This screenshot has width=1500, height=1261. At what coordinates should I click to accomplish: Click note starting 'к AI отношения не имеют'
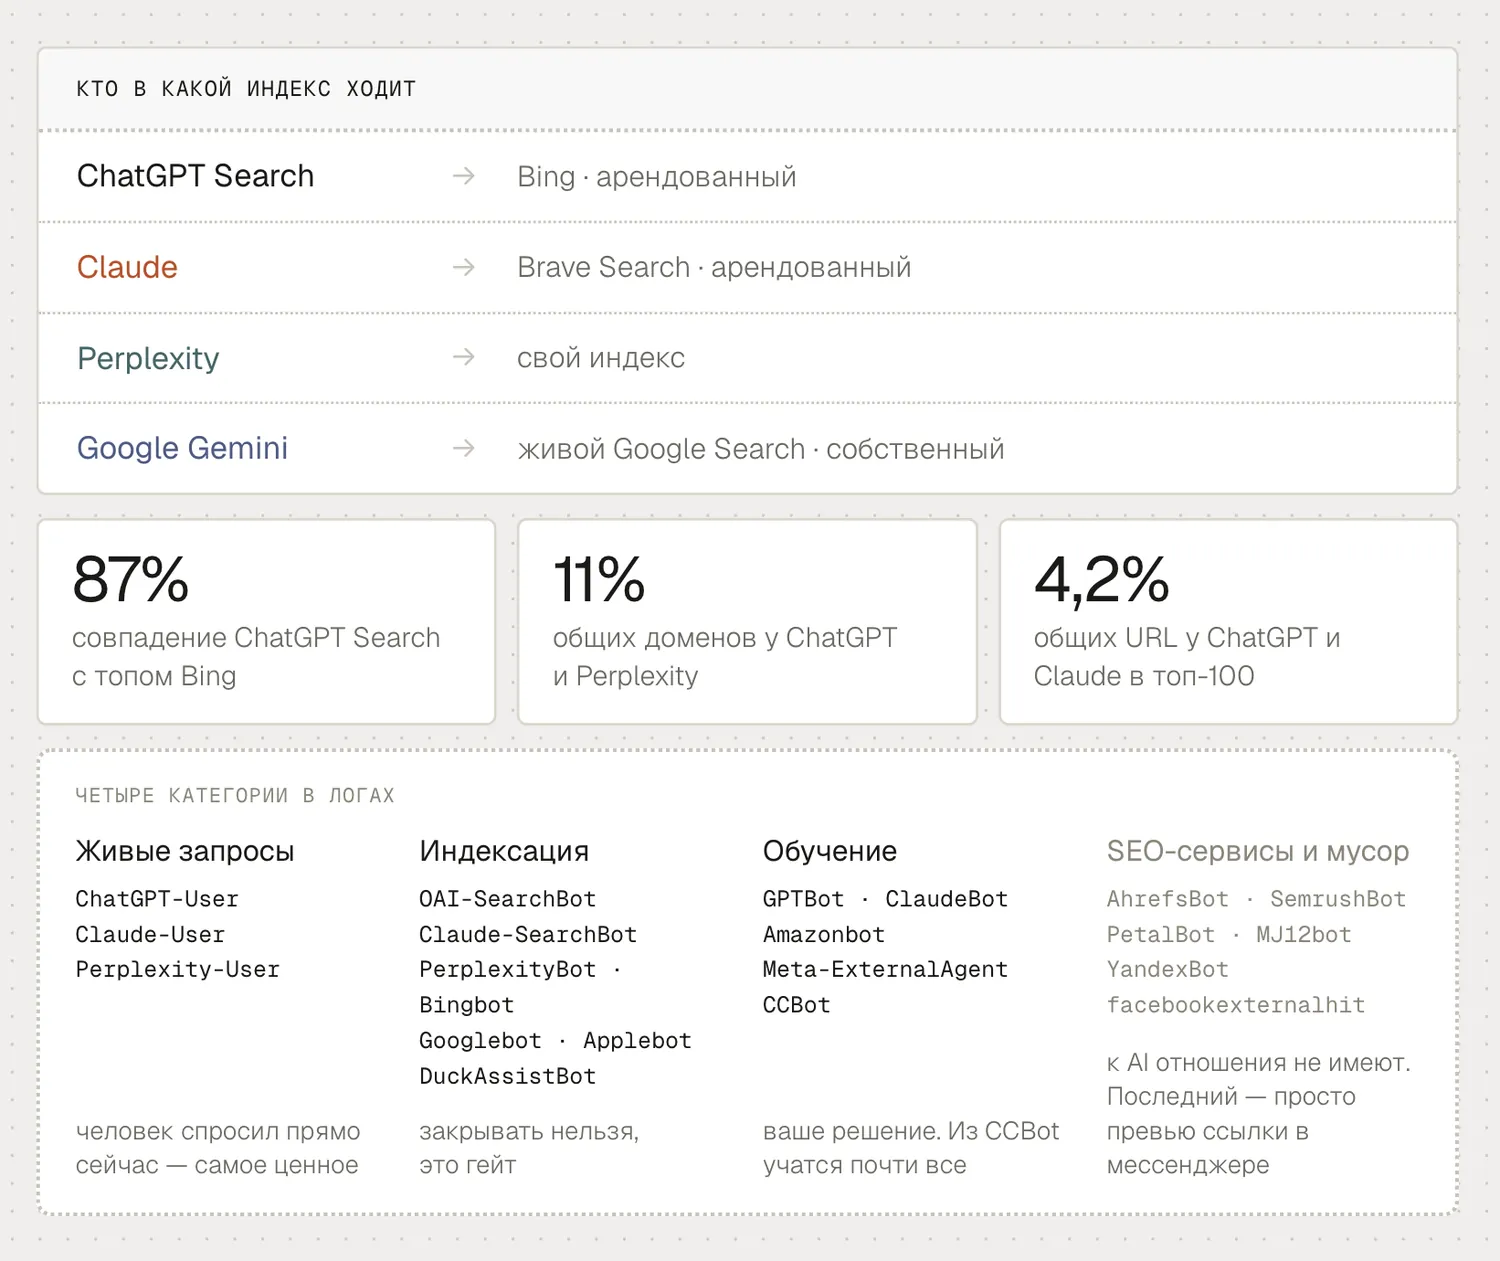click(x=1259, y=1113)
